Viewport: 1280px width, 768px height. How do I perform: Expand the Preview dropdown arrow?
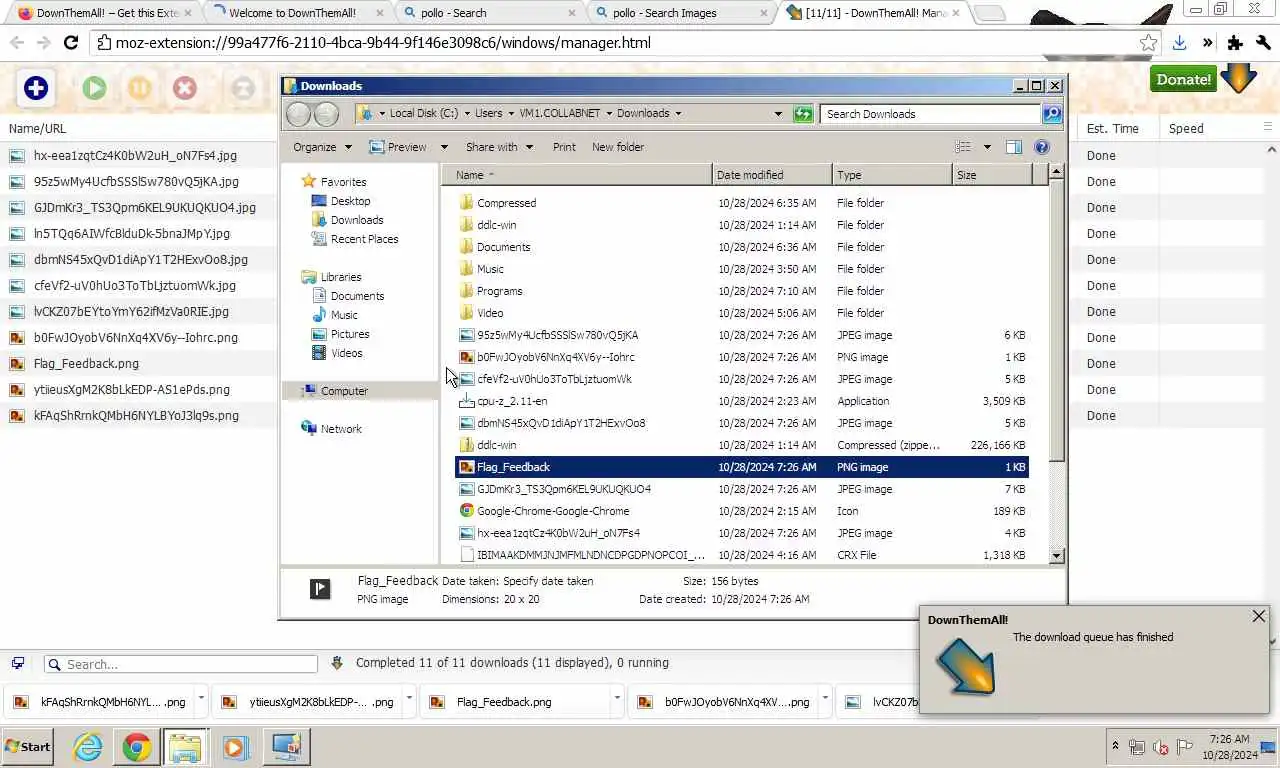point(444,147)
